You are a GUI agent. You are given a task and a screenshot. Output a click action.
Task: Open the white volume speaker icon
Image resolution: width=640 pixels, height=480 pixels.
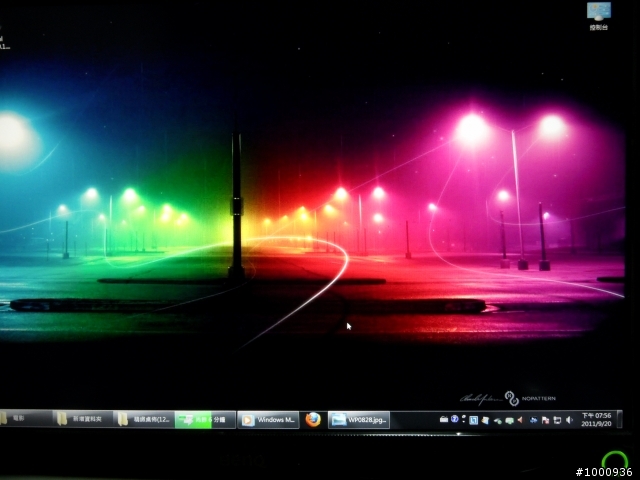click(x=569, y=420)
